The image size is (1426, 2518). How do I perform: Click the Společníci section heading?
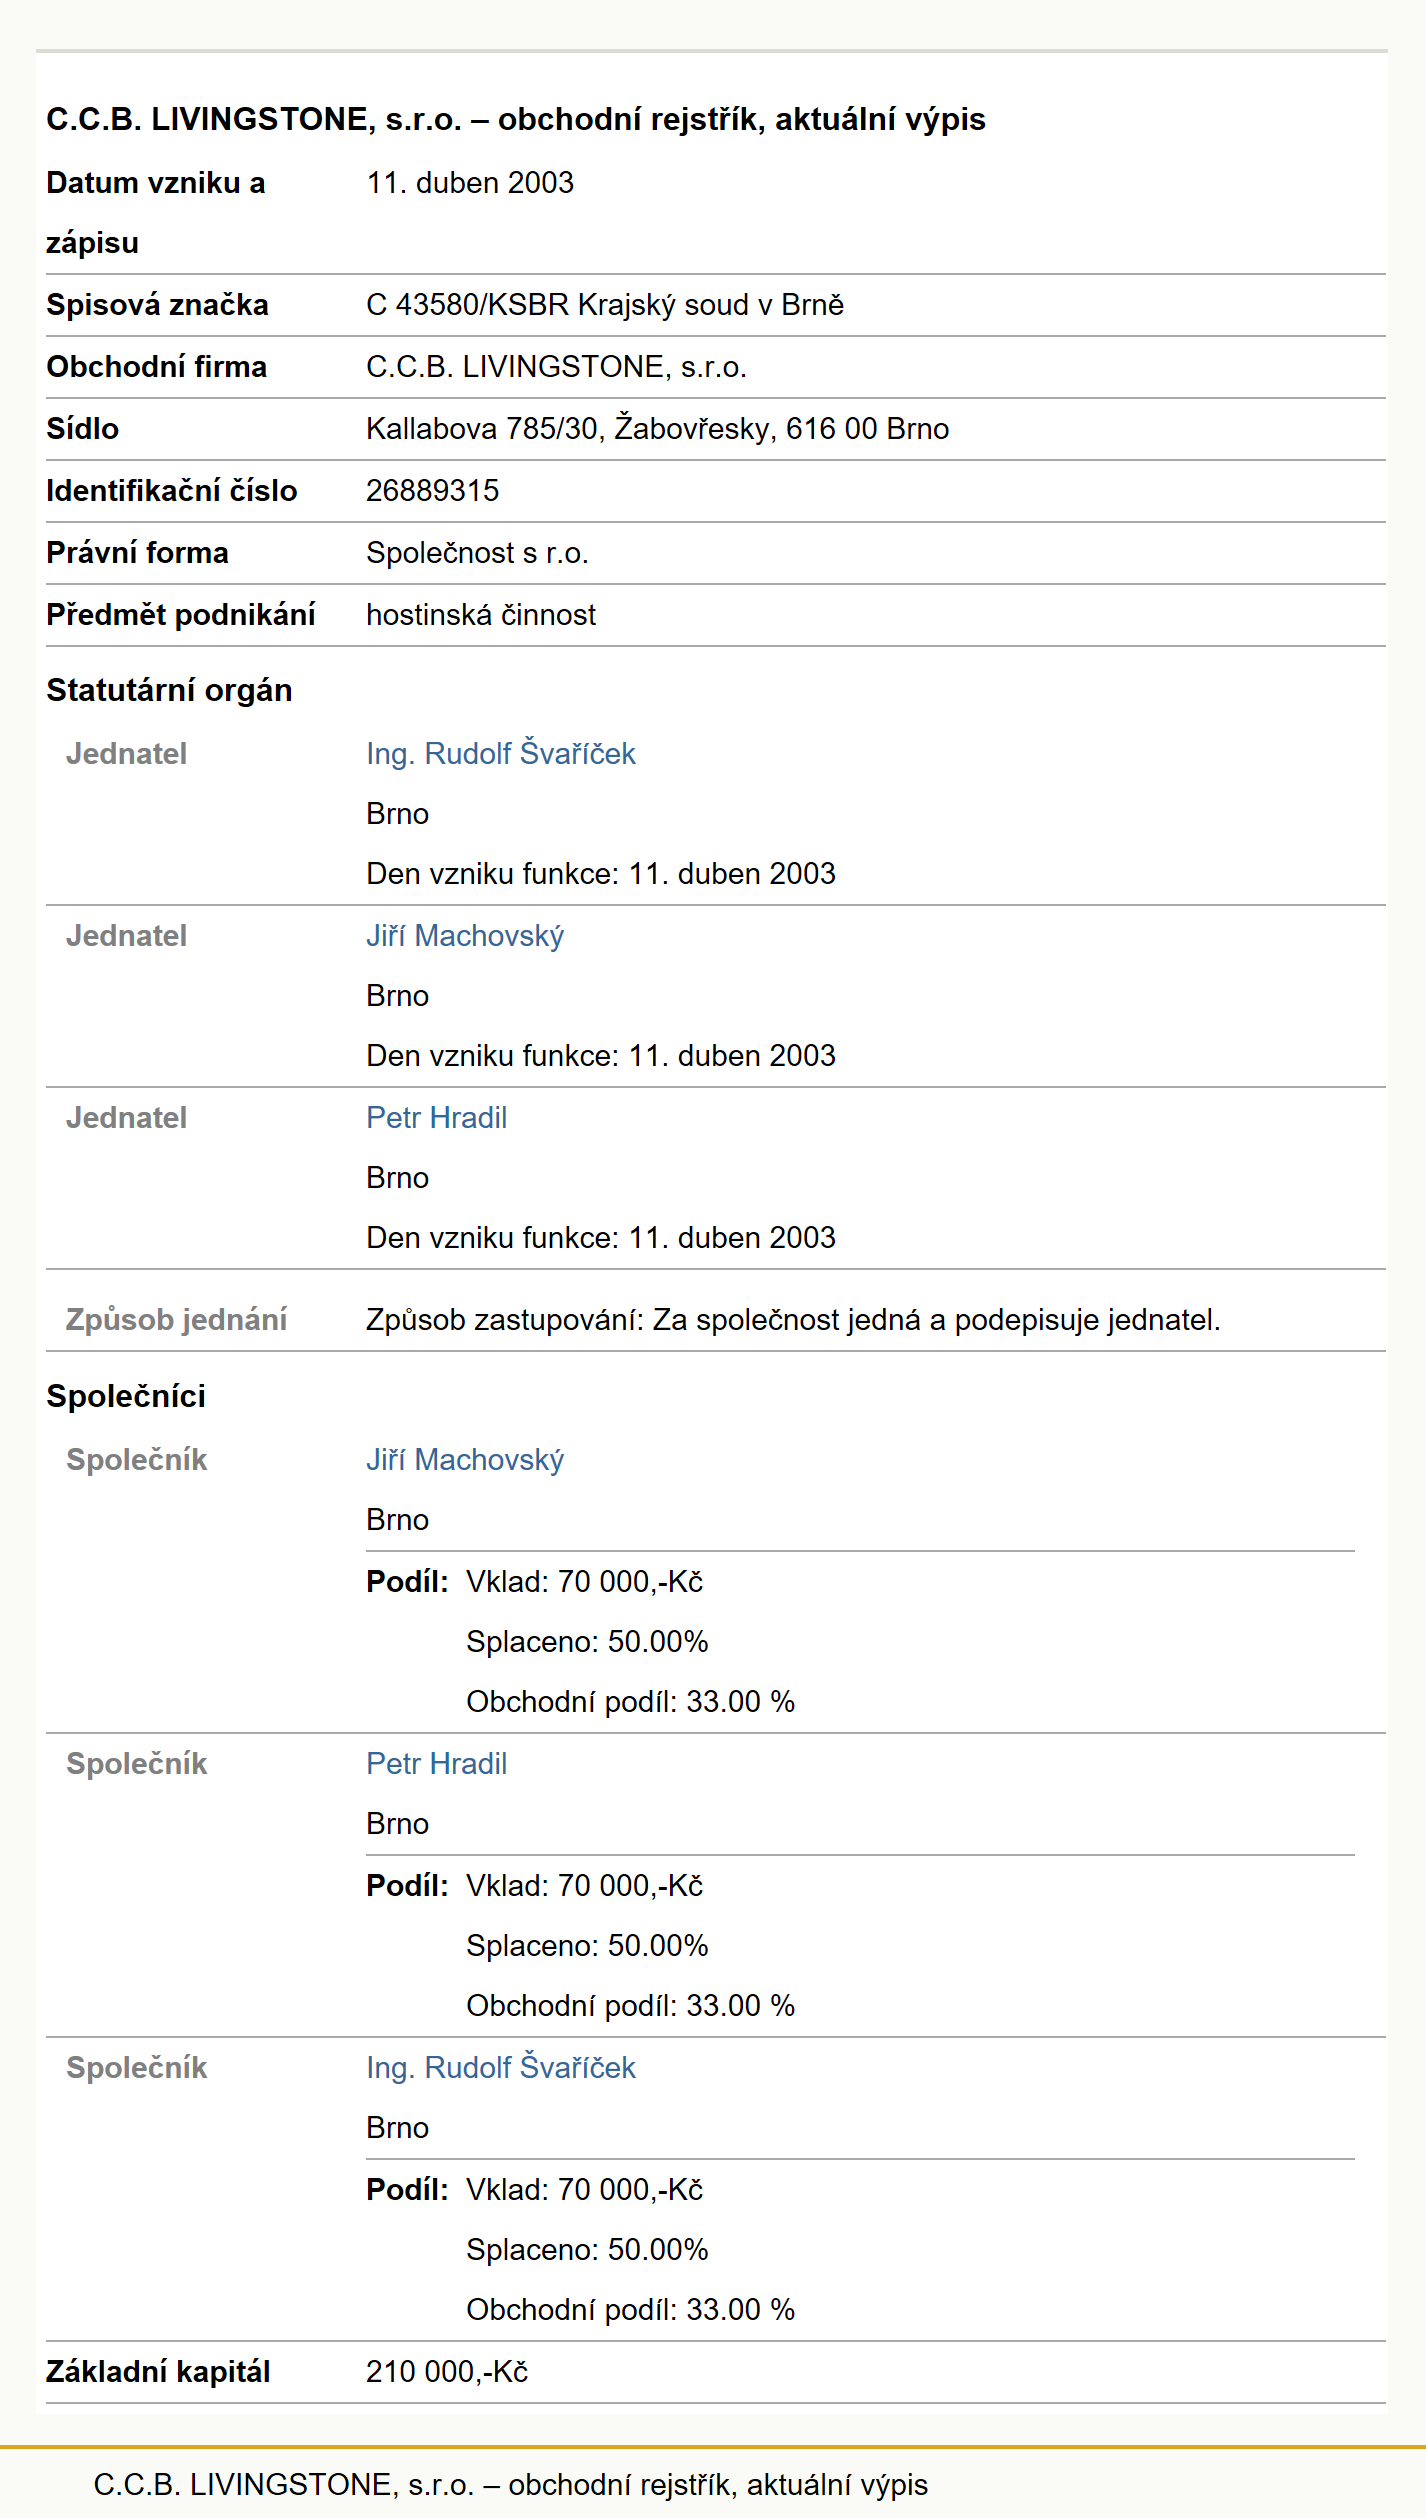coord(126,1396)
